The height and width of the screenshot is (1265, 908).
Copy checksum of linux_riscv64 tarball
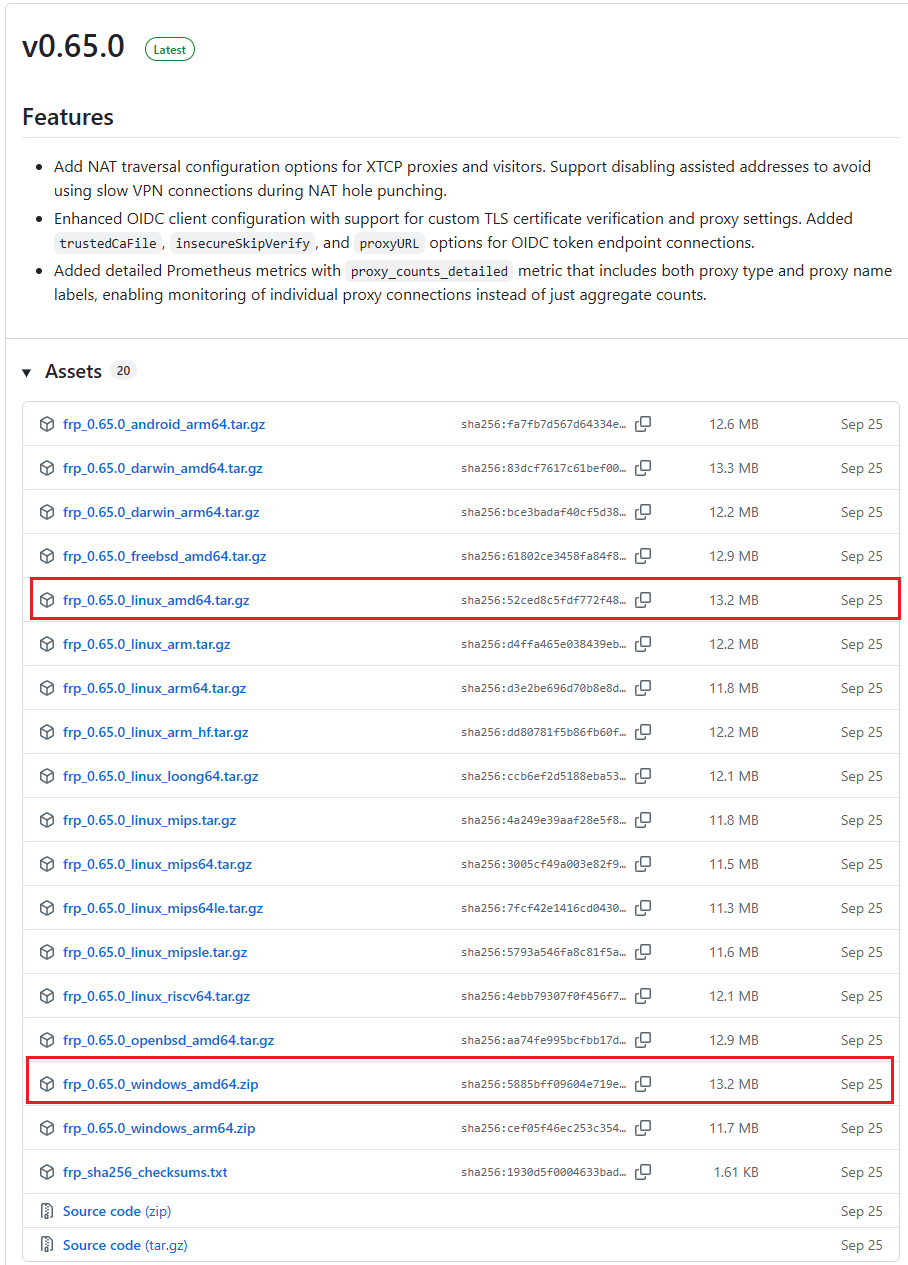click(643, 996)
